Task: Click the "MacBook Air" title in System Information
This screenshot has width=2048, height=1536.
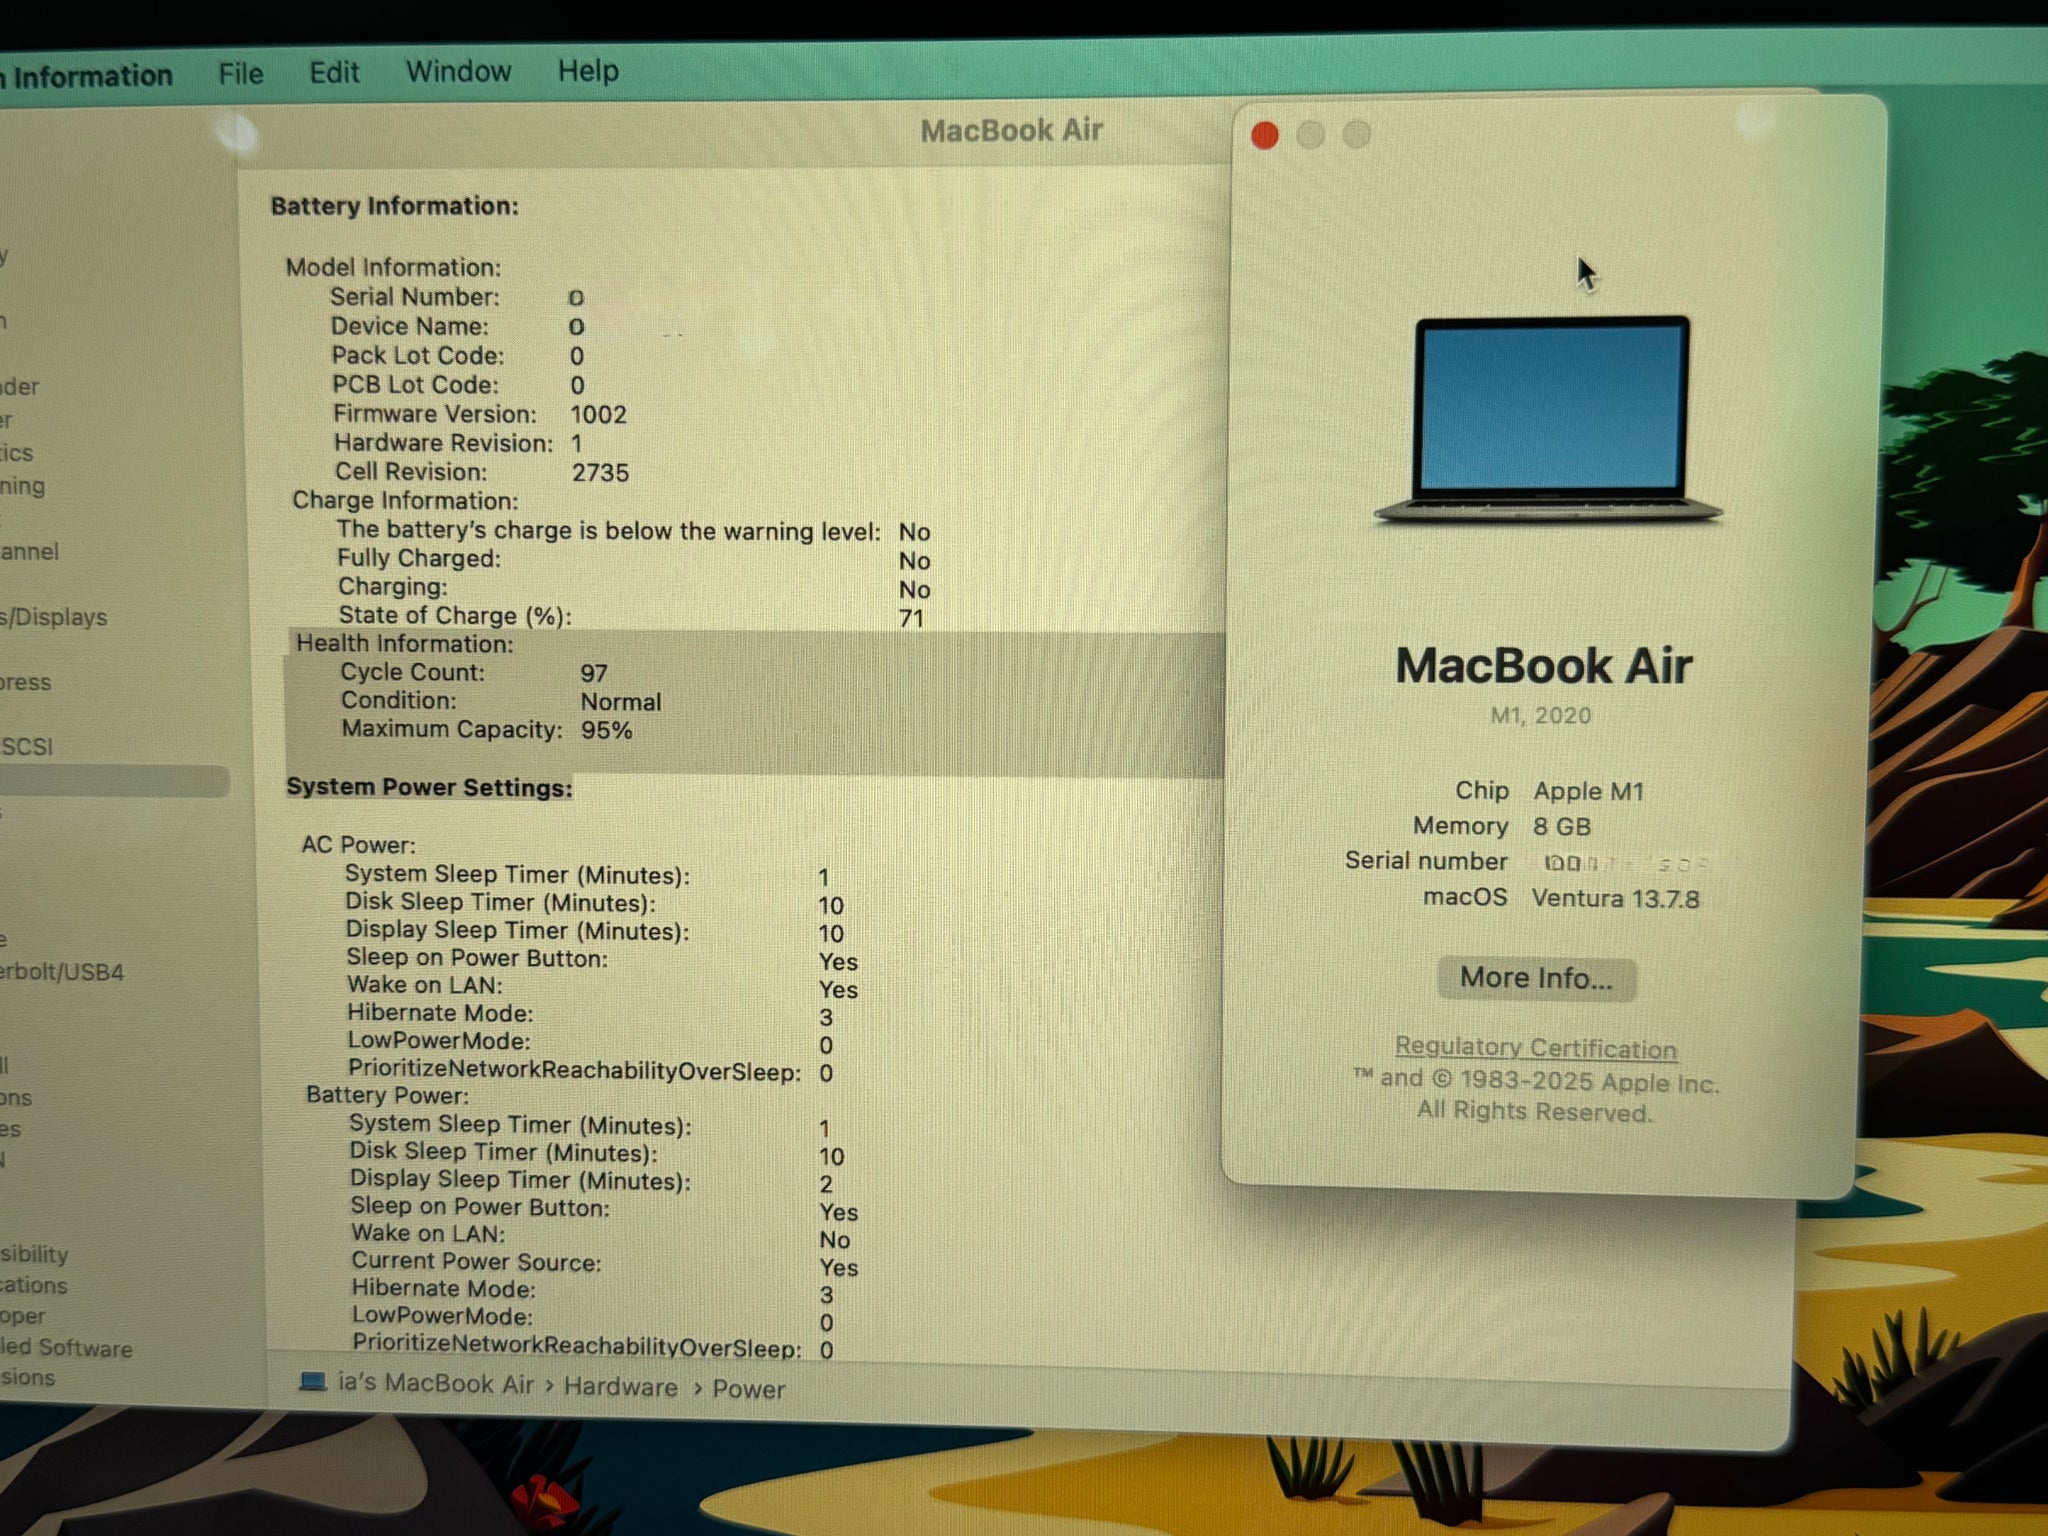Action: (x=1011, y=131)
